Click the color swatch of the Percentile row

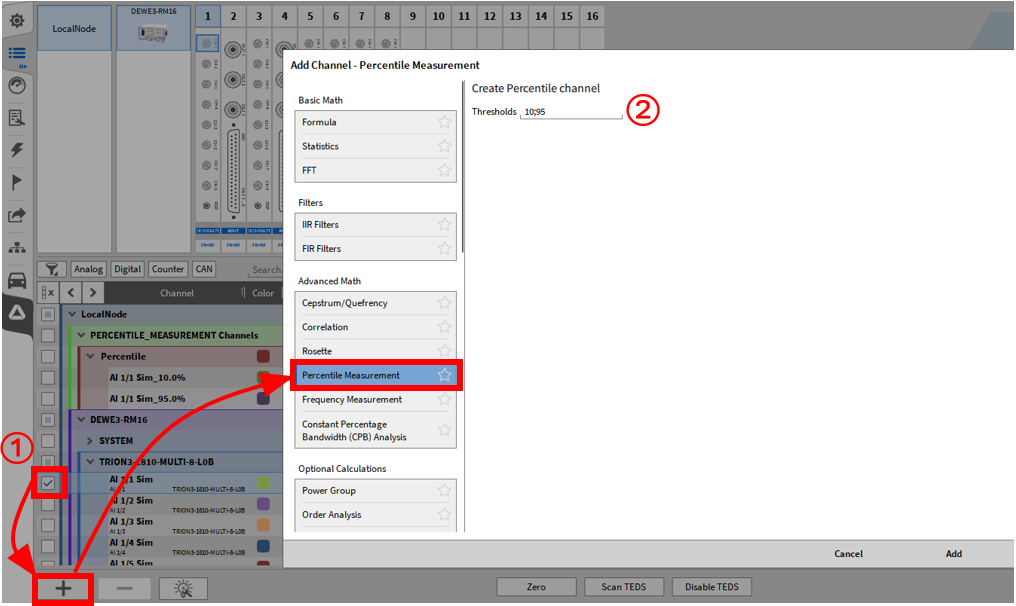click(263, 356)
